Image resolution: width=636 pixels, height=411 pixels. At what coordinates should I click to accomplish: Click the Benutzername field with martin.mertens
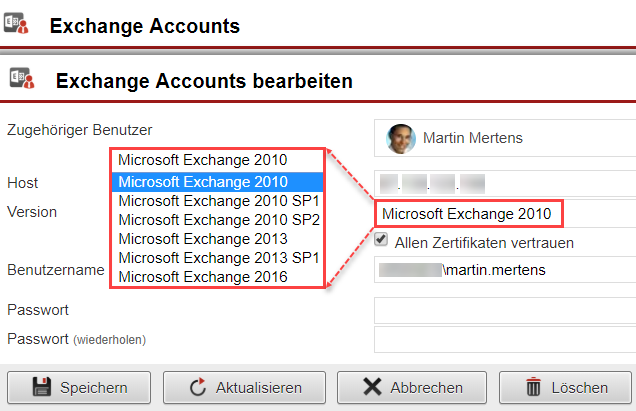(x=505, y=270)
